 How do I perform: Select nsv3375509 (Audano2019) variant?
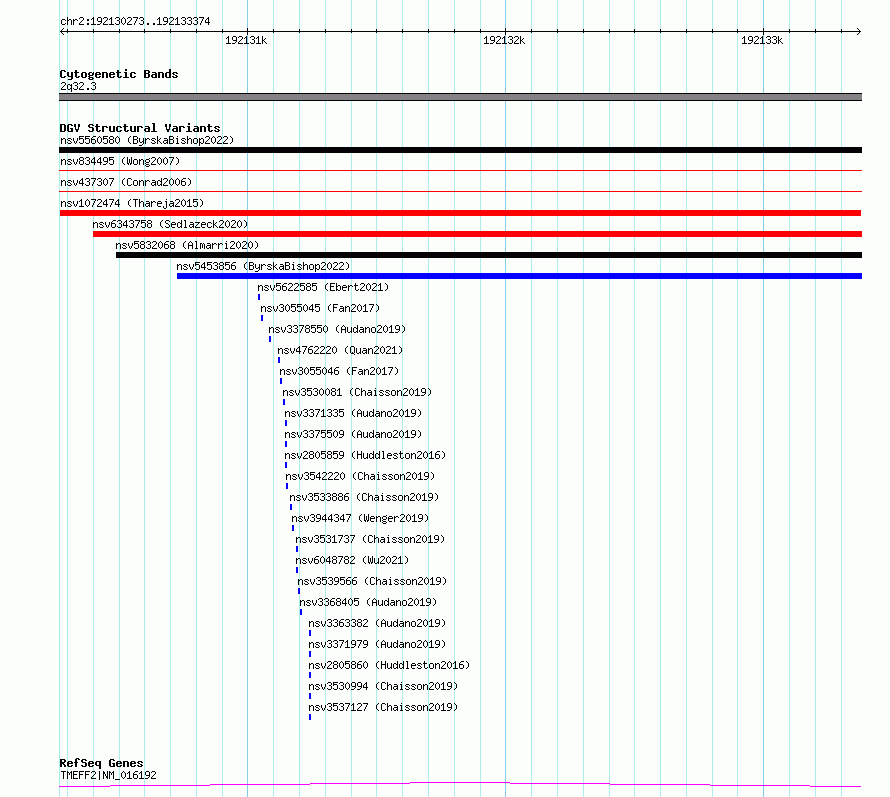pos(353,434)
